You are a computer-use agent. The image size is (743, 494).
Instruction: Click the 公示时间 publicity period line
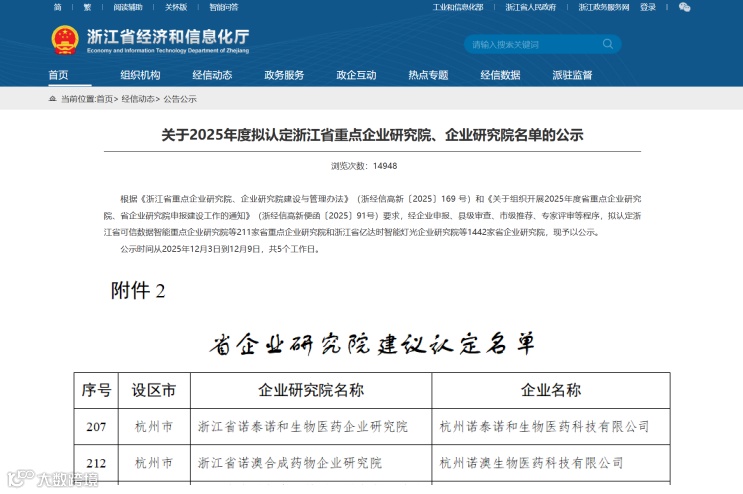221,249
